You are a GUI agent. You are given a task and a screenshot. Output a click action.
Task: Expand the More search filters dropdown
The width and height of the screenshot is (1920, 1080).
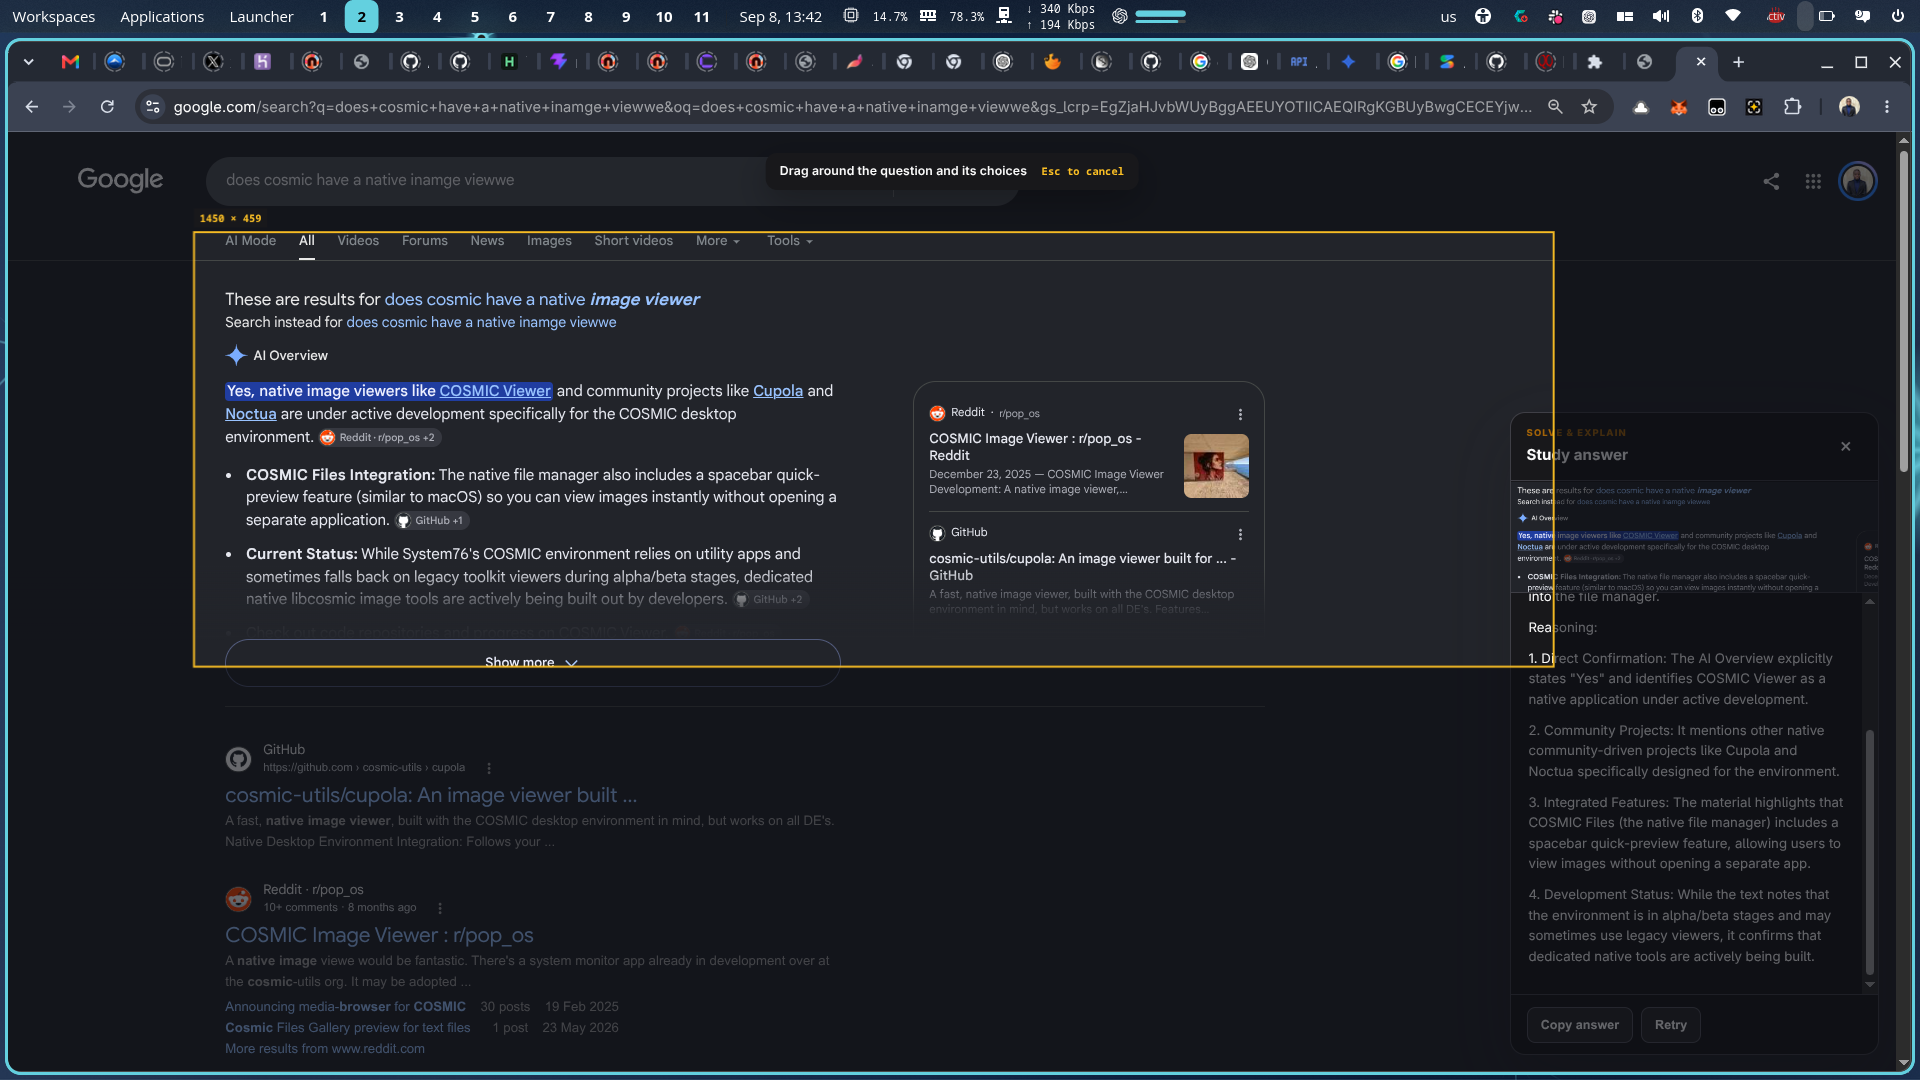[x=718, y=241]
